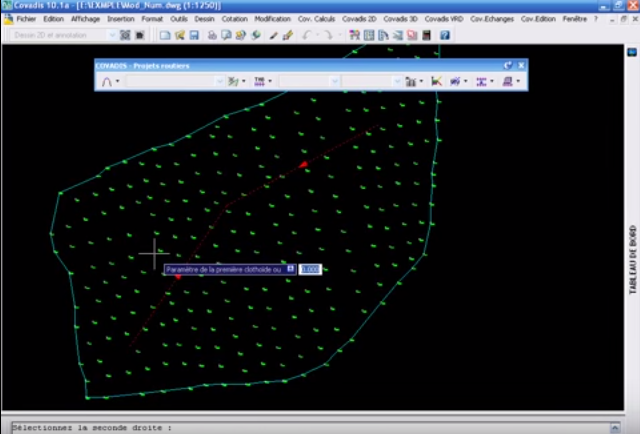Click the green profile lines icon in Projets routiers
The width and height of the screenshot is (640, 434).
233,82
